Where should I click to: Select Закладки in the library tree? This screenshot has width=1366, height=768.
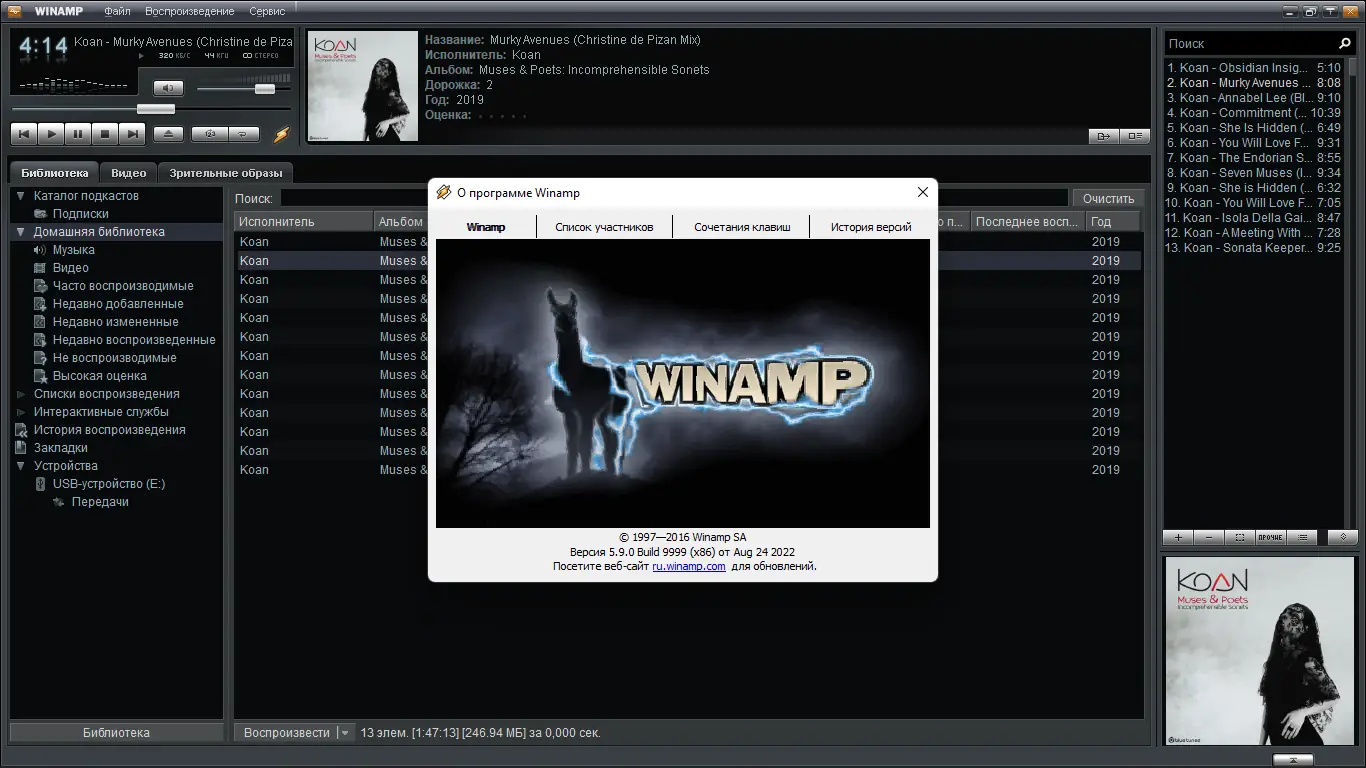(x=61, y=448)
